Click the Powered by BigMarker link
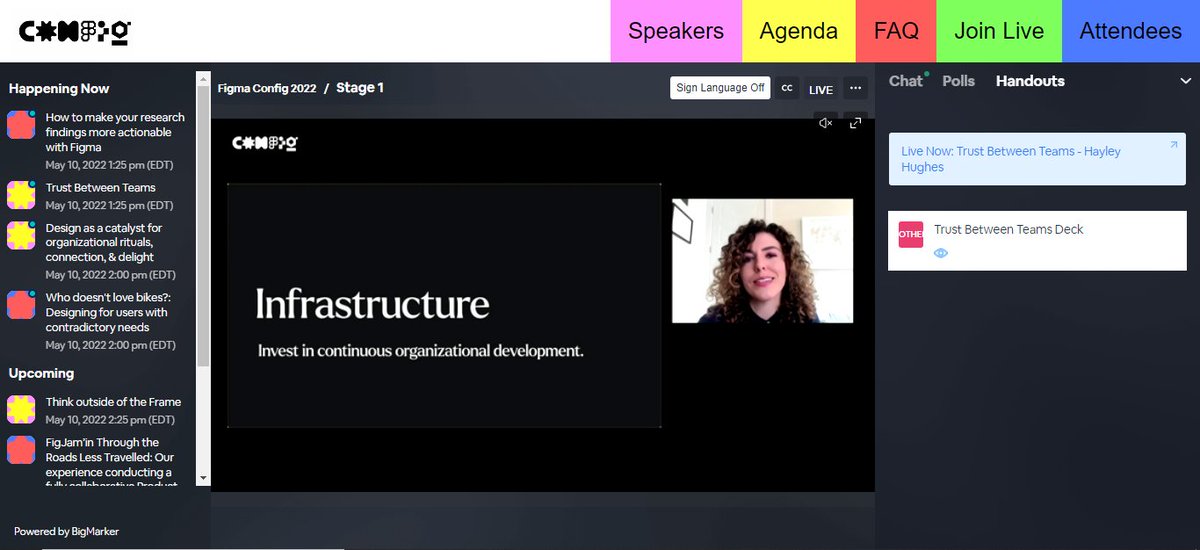Viewport: 1200px width, 550px height. pos(66,532)
